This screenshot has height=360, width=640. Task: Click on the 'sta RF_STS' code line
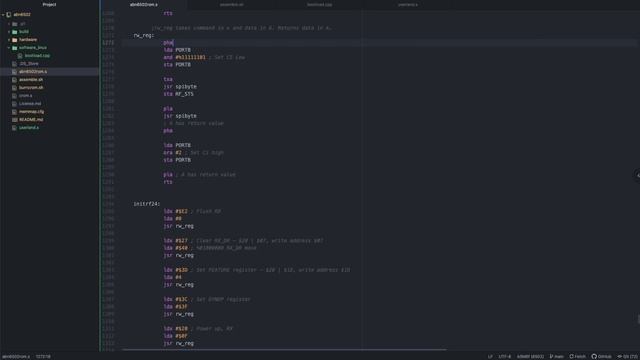pyautogui.click(x=178, y=94)
